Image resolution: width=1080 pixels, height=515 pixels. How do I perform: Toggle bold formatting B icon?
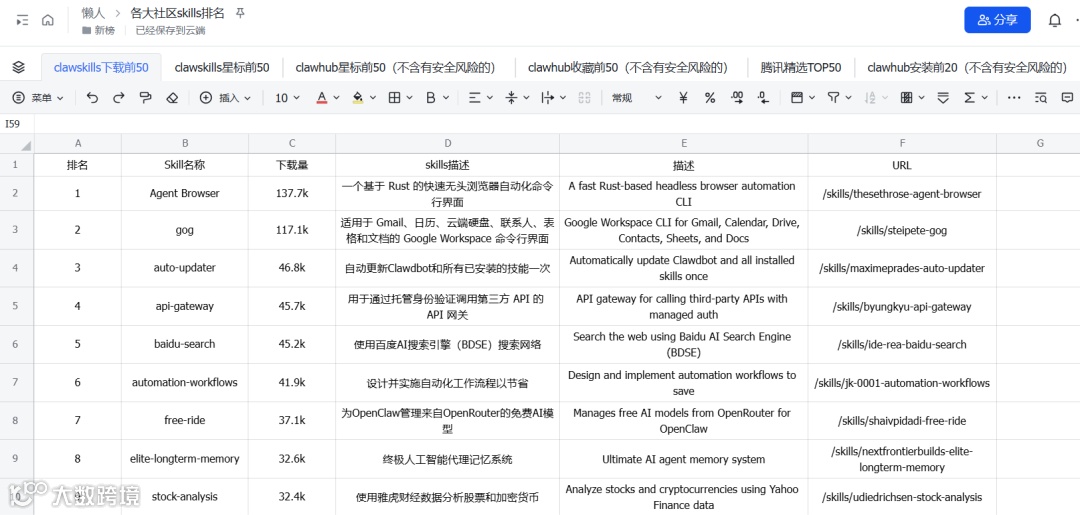pyautogui.click(x=430, y=98)
